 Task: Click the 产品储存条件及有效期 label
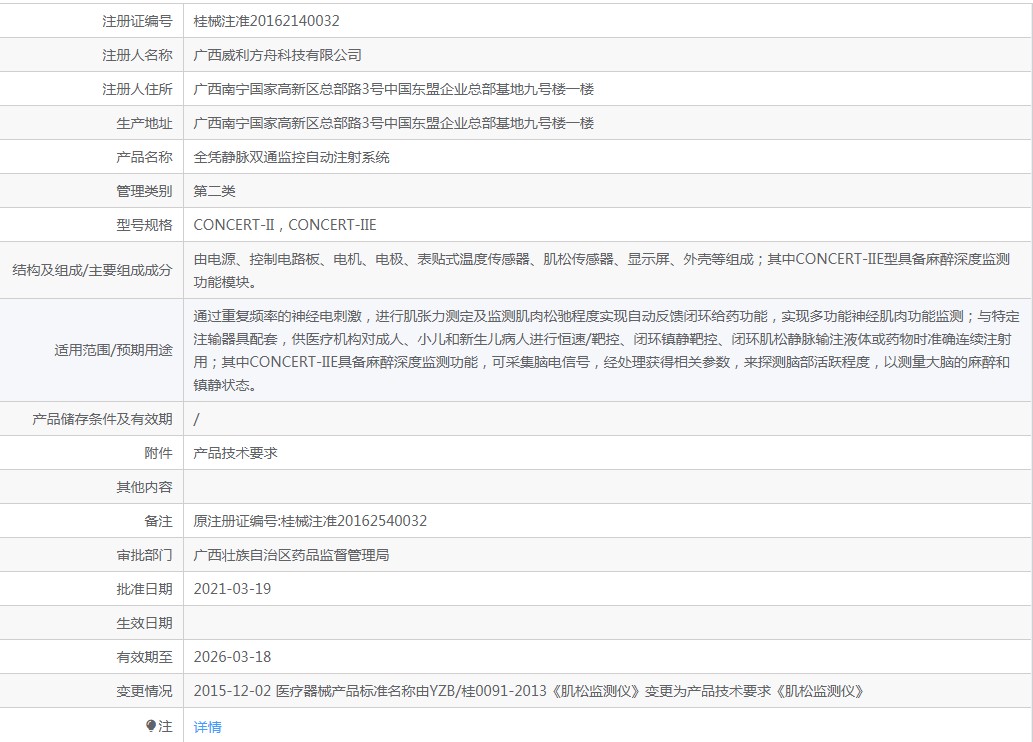[102, 419]
